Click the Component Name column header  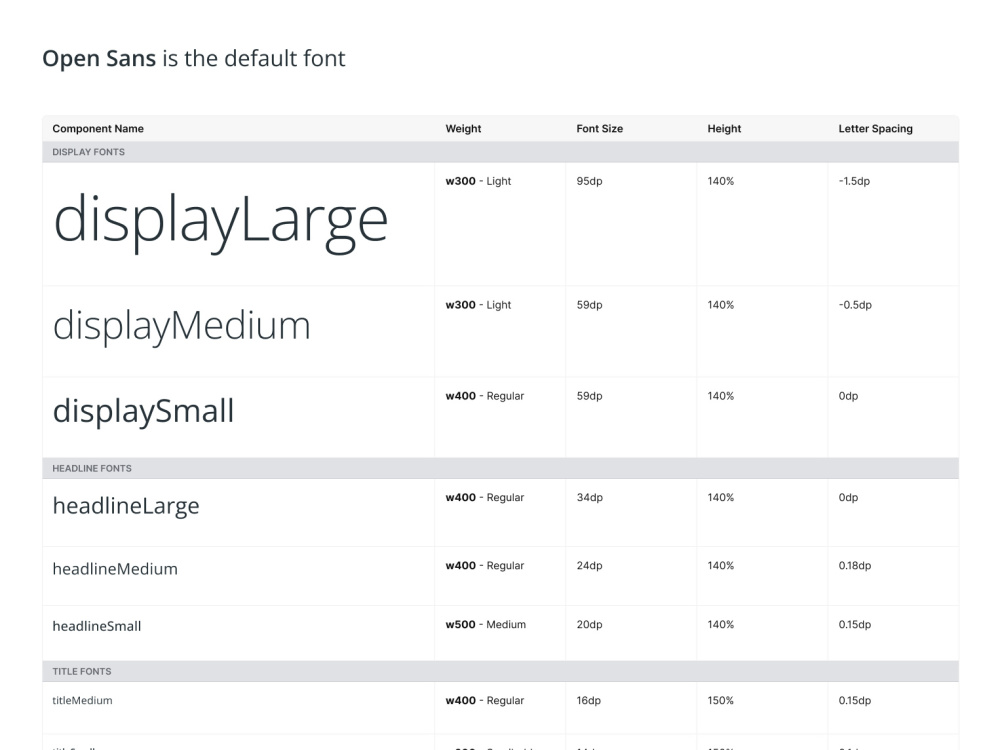[x=98, y=129]
